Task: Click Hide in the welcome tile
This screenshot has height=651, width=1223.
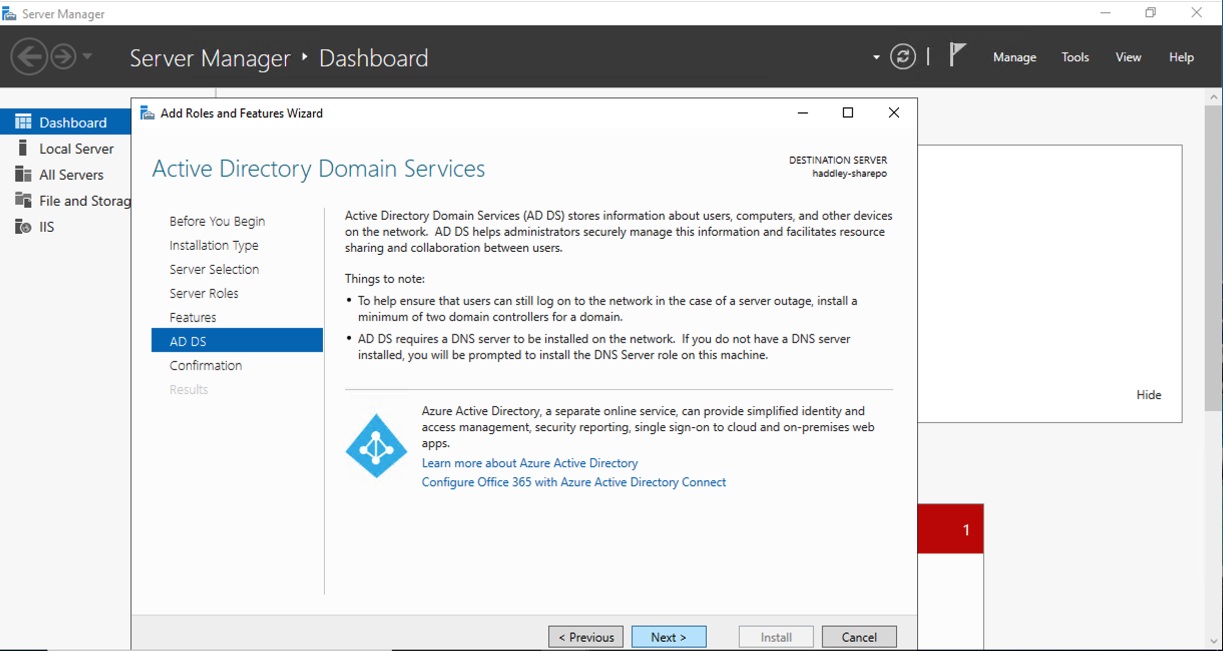Action: click(x=1149, y=395)
